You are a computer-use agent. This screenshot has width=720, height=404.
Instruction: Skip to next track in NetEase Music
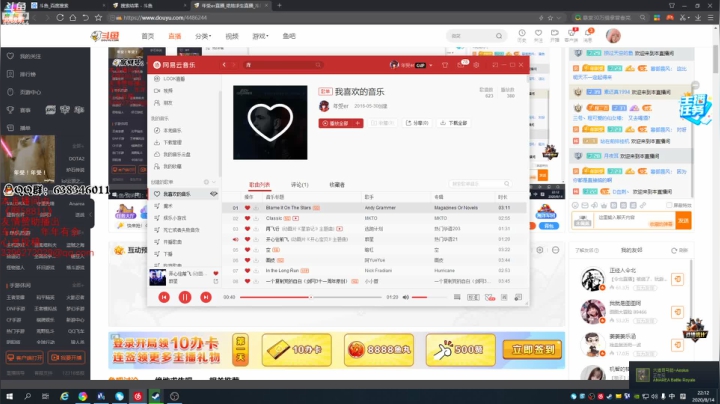(x=206, y=297)
